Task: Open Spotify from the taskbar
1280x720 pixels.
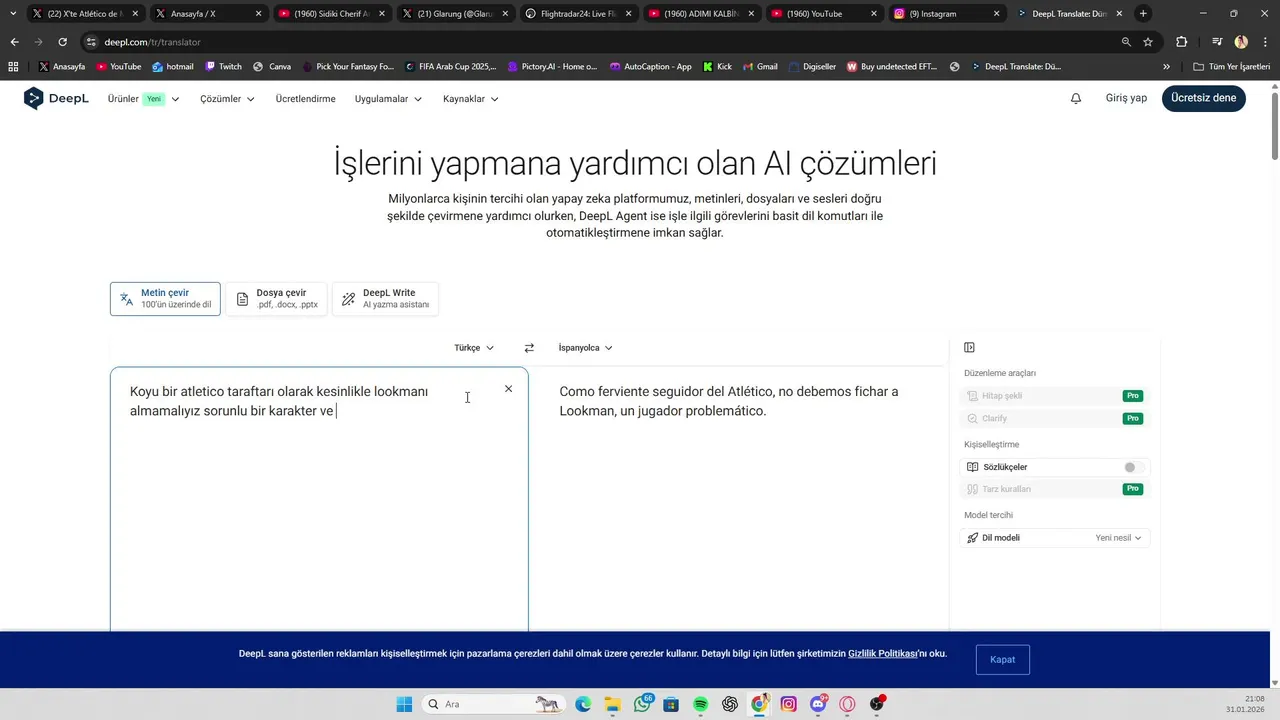Action: pyautogui.click(x=700, y=704)
